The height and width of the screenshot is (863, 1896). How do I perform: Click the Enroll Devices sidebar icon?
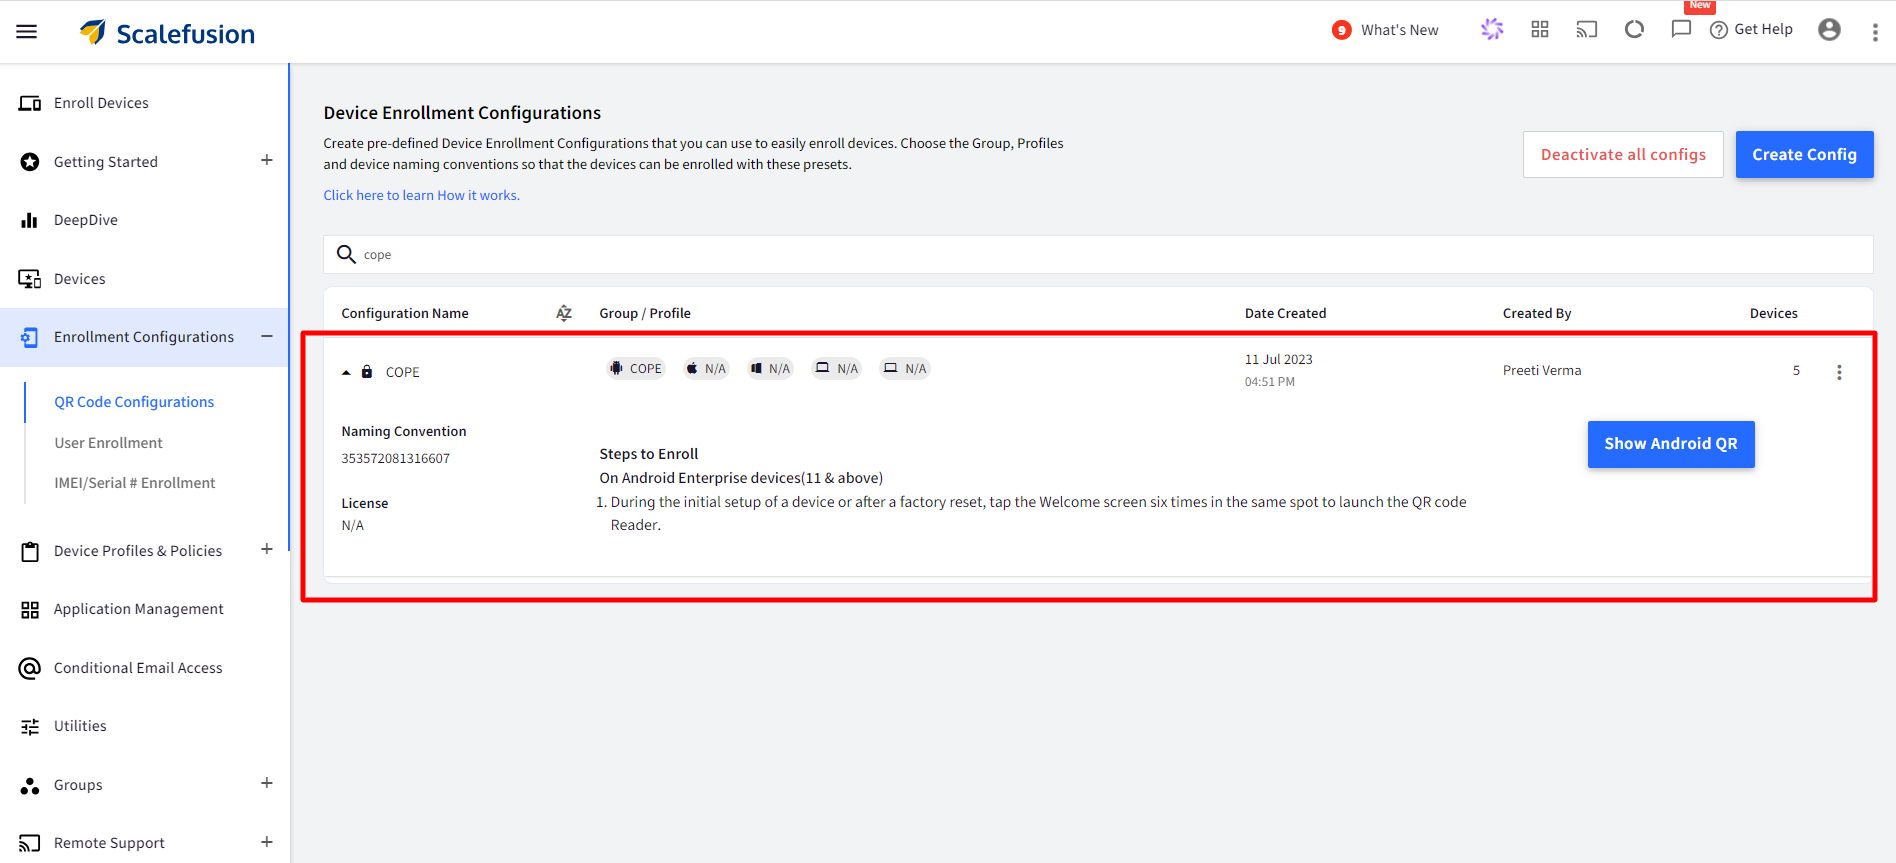[30, 103]
